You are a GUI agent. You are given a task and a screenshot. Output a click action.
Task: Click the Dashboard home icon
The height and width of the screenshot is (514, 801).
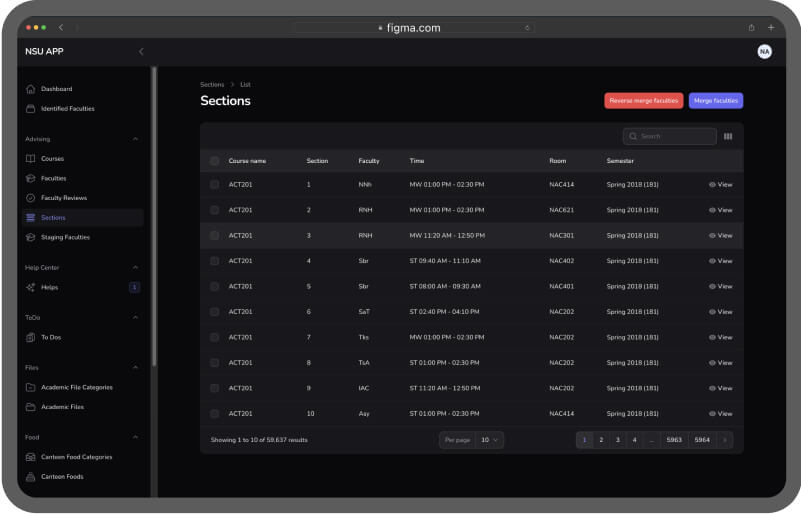point(31,89)
